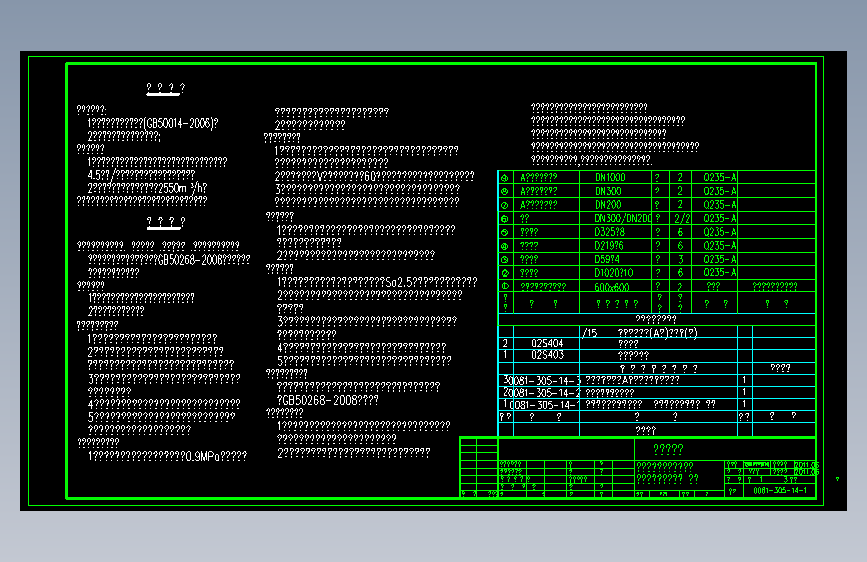Click the standalone DN200 specification cell
Image resolution: width=867 pixels, height=562 pixels.
tap(608, 205)
